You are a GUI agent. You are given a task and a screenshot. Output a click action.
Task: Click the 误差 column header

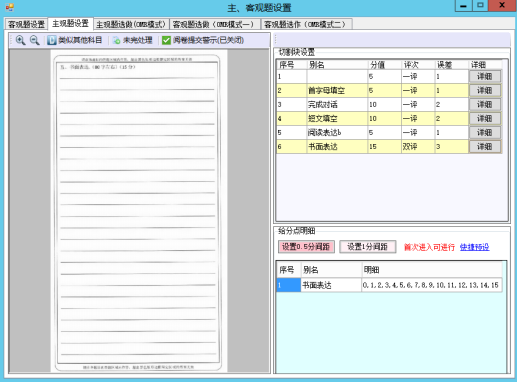451,65
